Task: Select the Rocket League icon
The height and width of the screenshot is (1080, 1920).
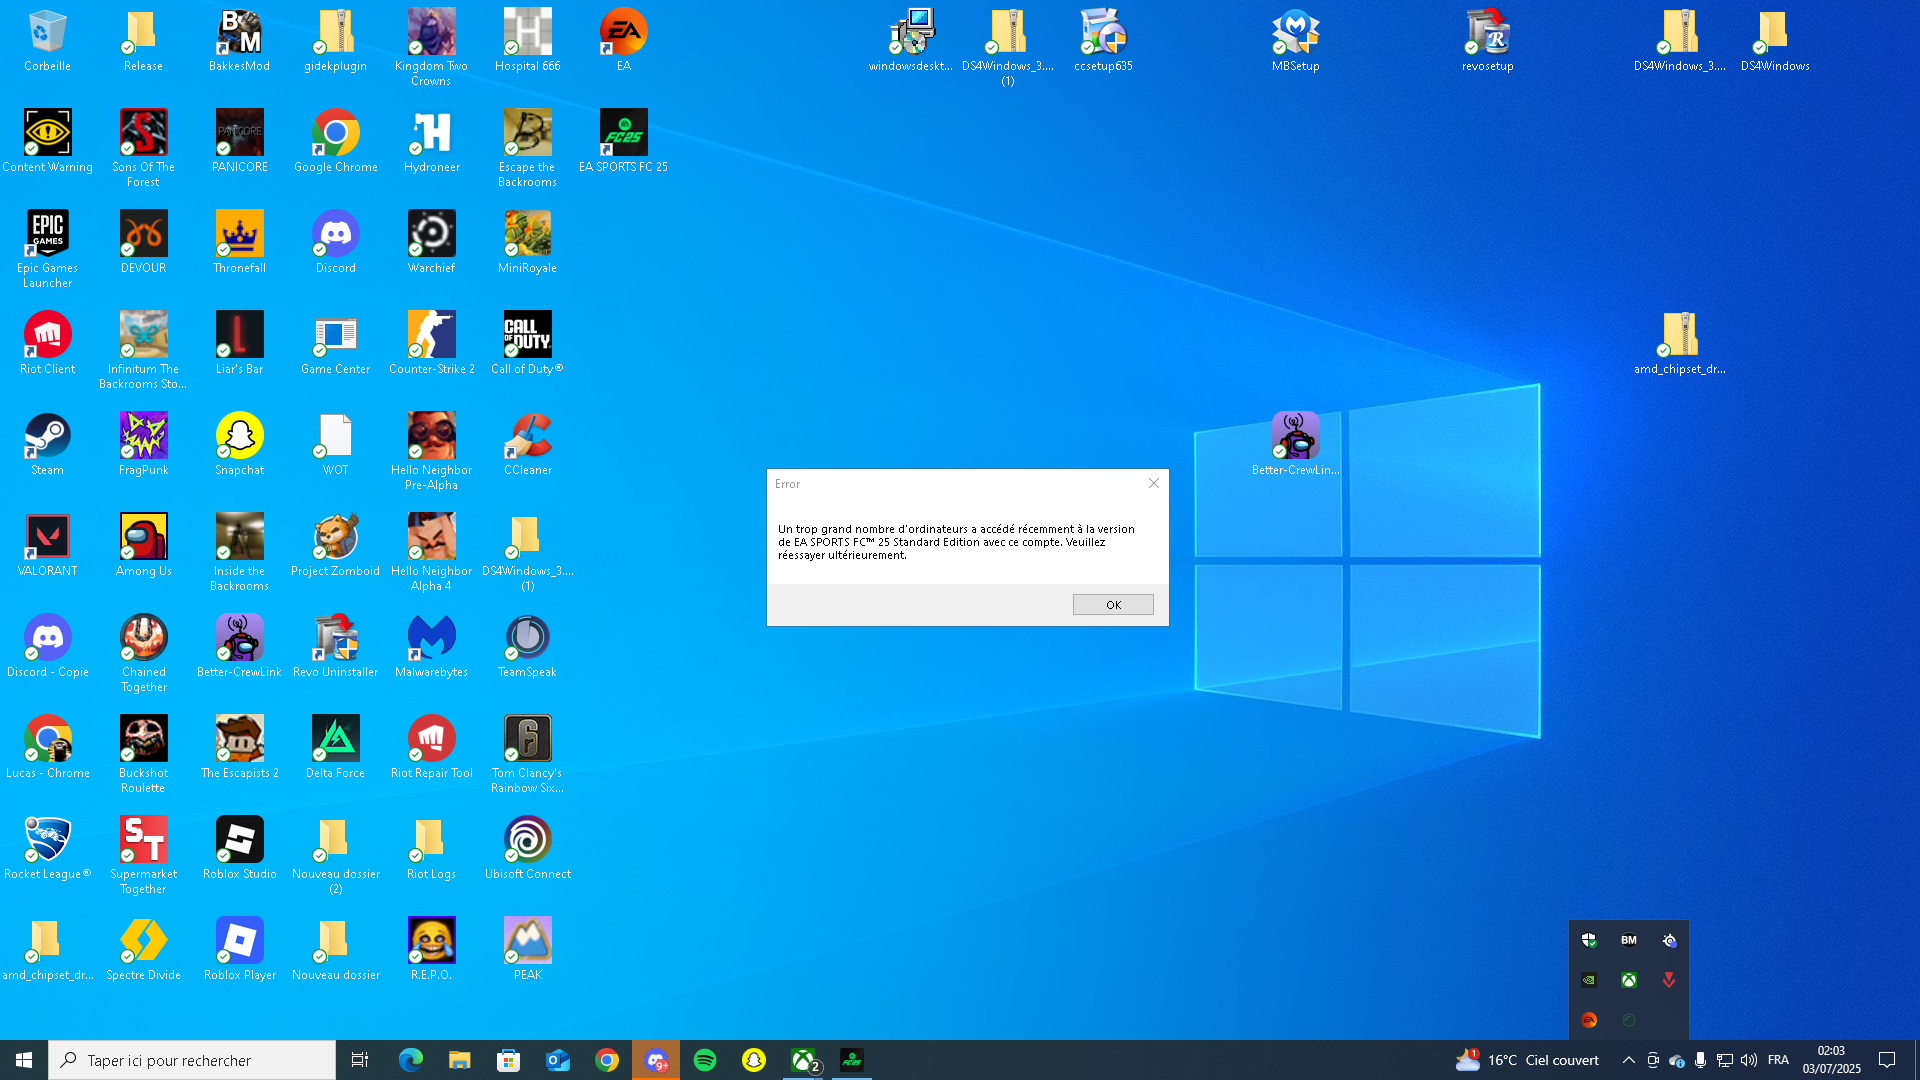Action: click(47, 848)
